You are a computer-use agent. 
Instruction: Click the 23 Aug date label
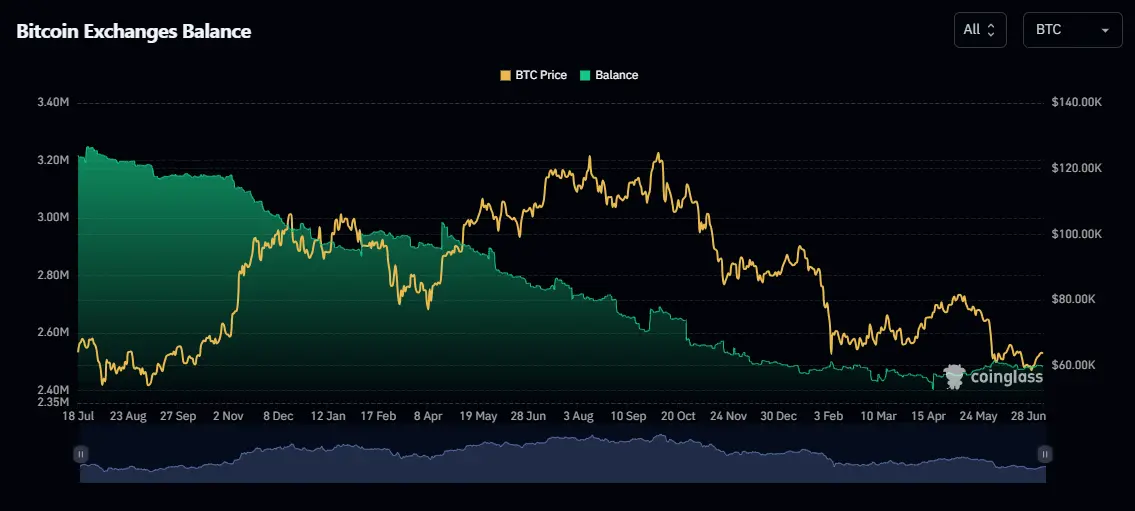128,417
